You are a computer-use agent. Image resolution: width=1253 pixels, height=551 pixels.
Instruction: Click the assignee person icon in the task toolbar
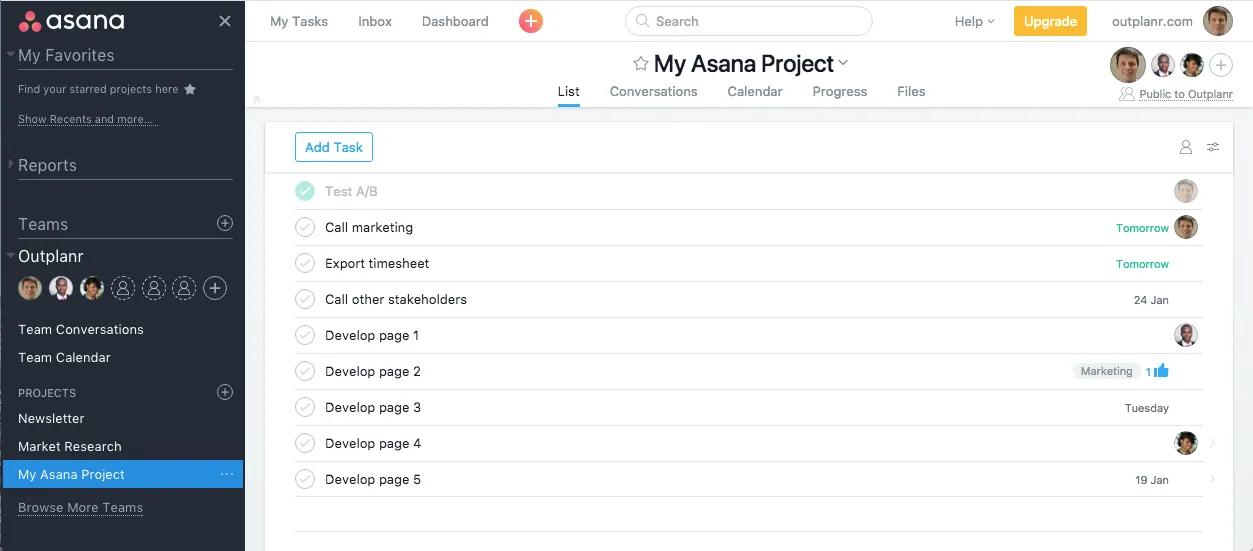[1186, 147]
